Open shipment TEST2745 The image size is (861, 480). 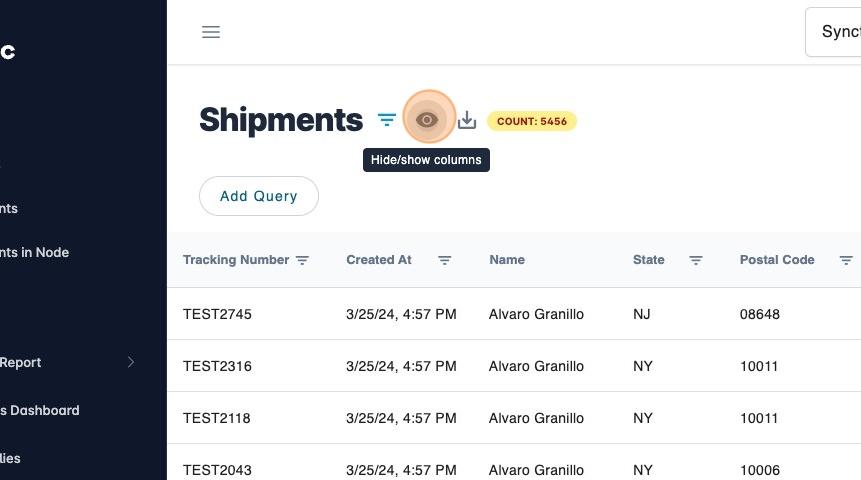tap(217, 314)
